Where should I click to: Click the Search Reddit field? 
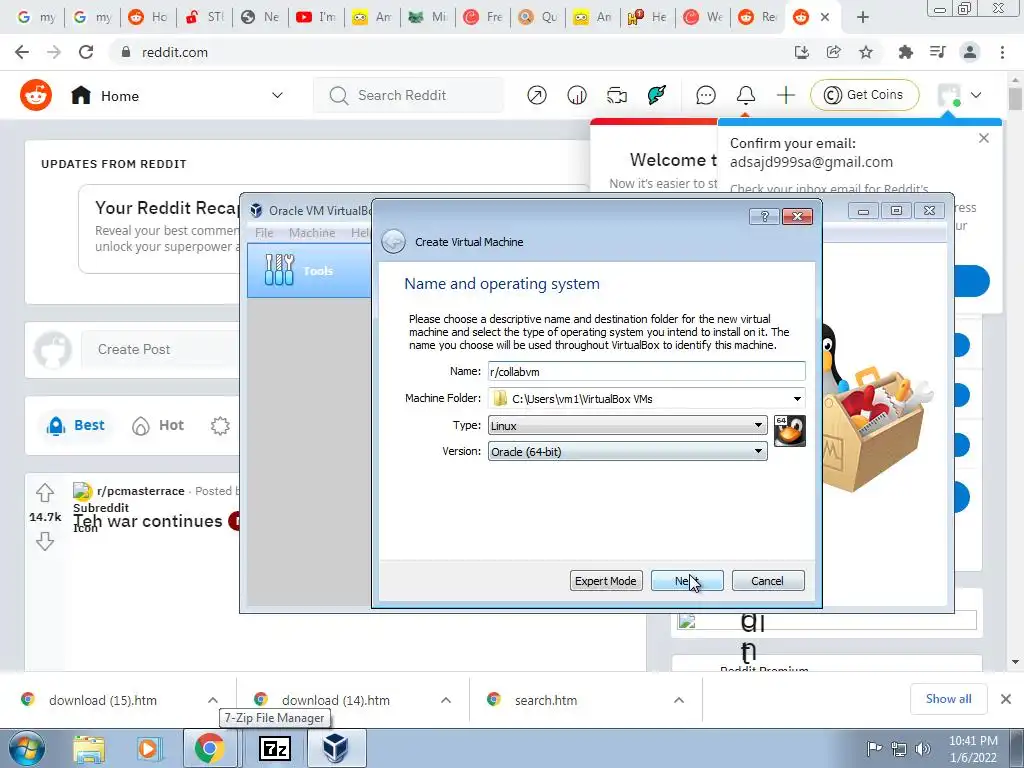409,95
